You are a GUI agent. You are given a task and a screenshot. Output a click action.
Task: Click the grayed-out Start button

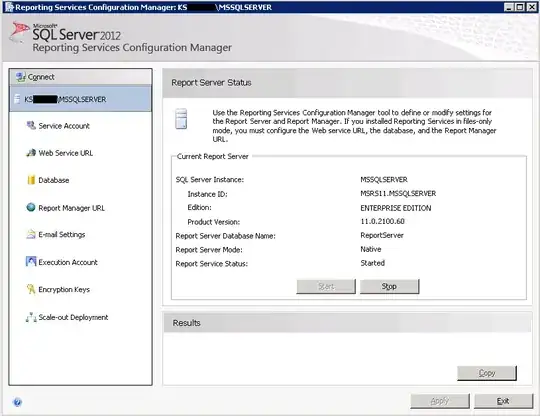326,287
